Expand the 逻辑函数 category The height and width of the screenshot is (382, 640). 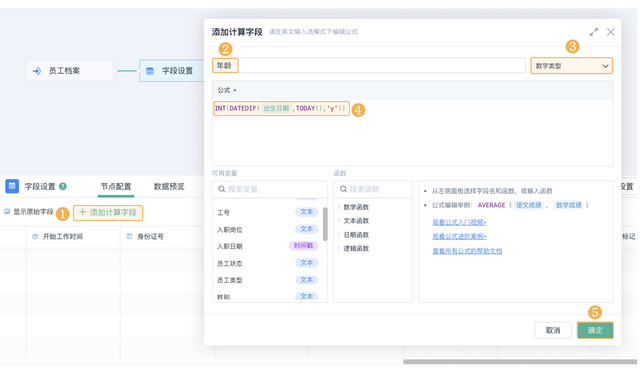(339, 248)
